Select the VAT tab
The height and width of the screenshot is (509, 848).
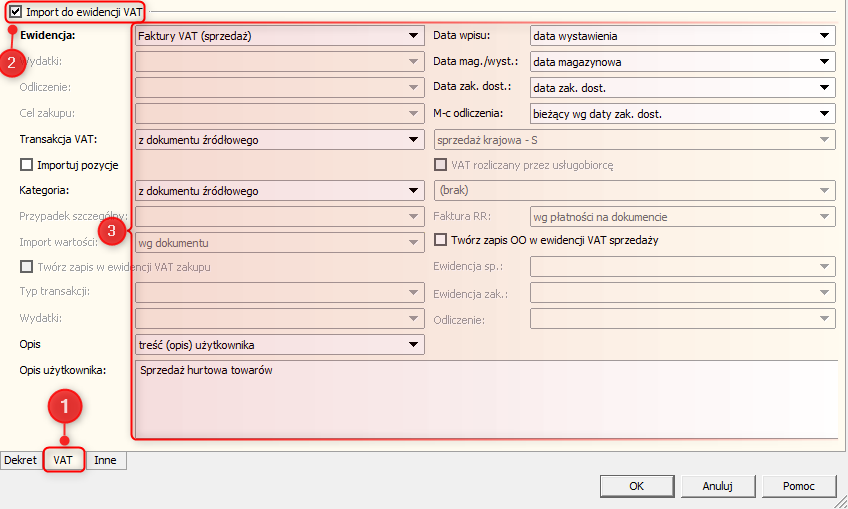coord(63,460)
